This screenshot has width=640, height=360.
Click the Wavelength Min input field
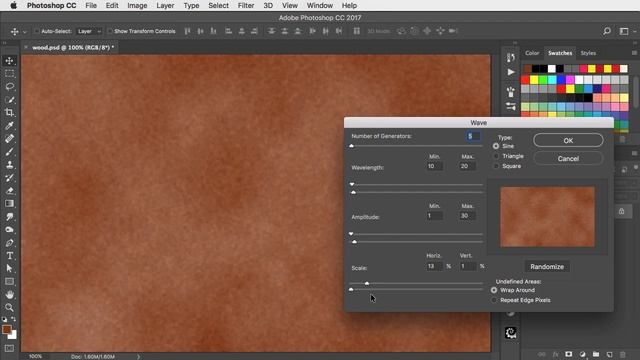[434, 166]
